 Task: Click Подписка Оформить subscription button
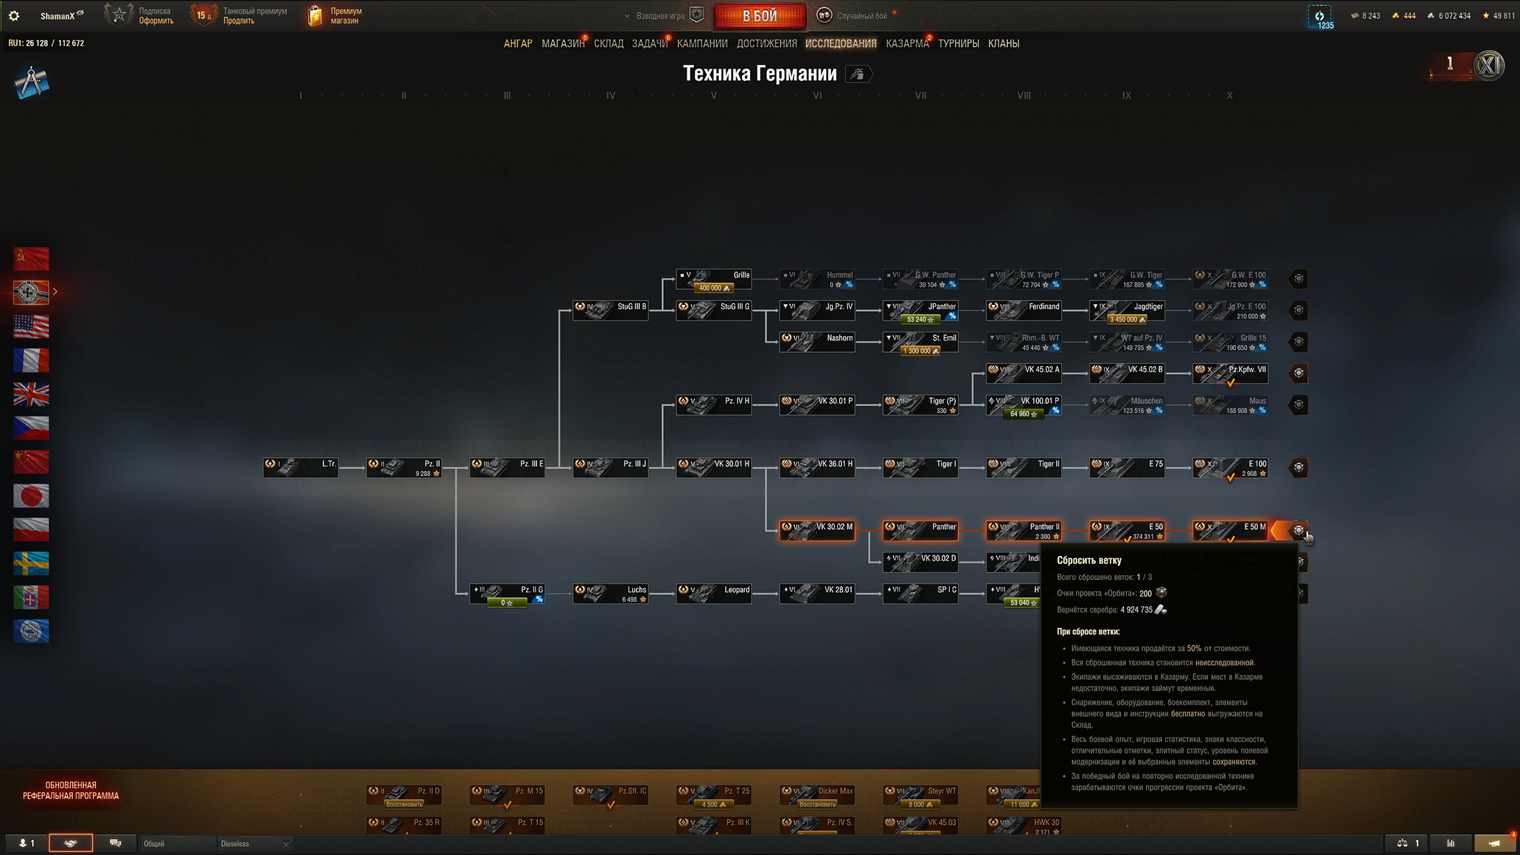(x=140, y=16)
